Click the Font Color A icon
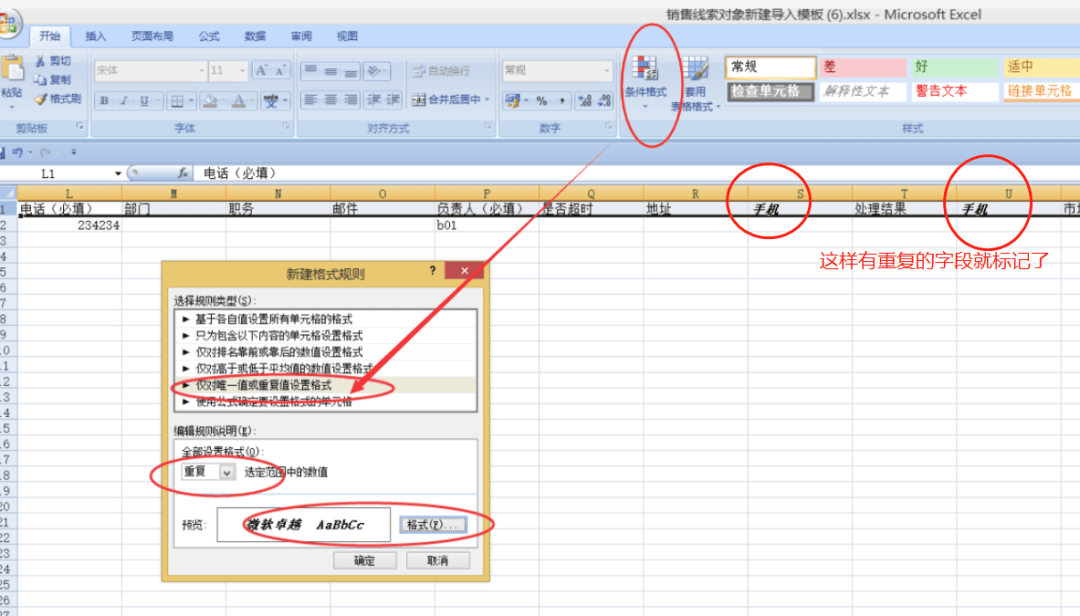Screen dimensions: 1080x616 tap(238, 101)
